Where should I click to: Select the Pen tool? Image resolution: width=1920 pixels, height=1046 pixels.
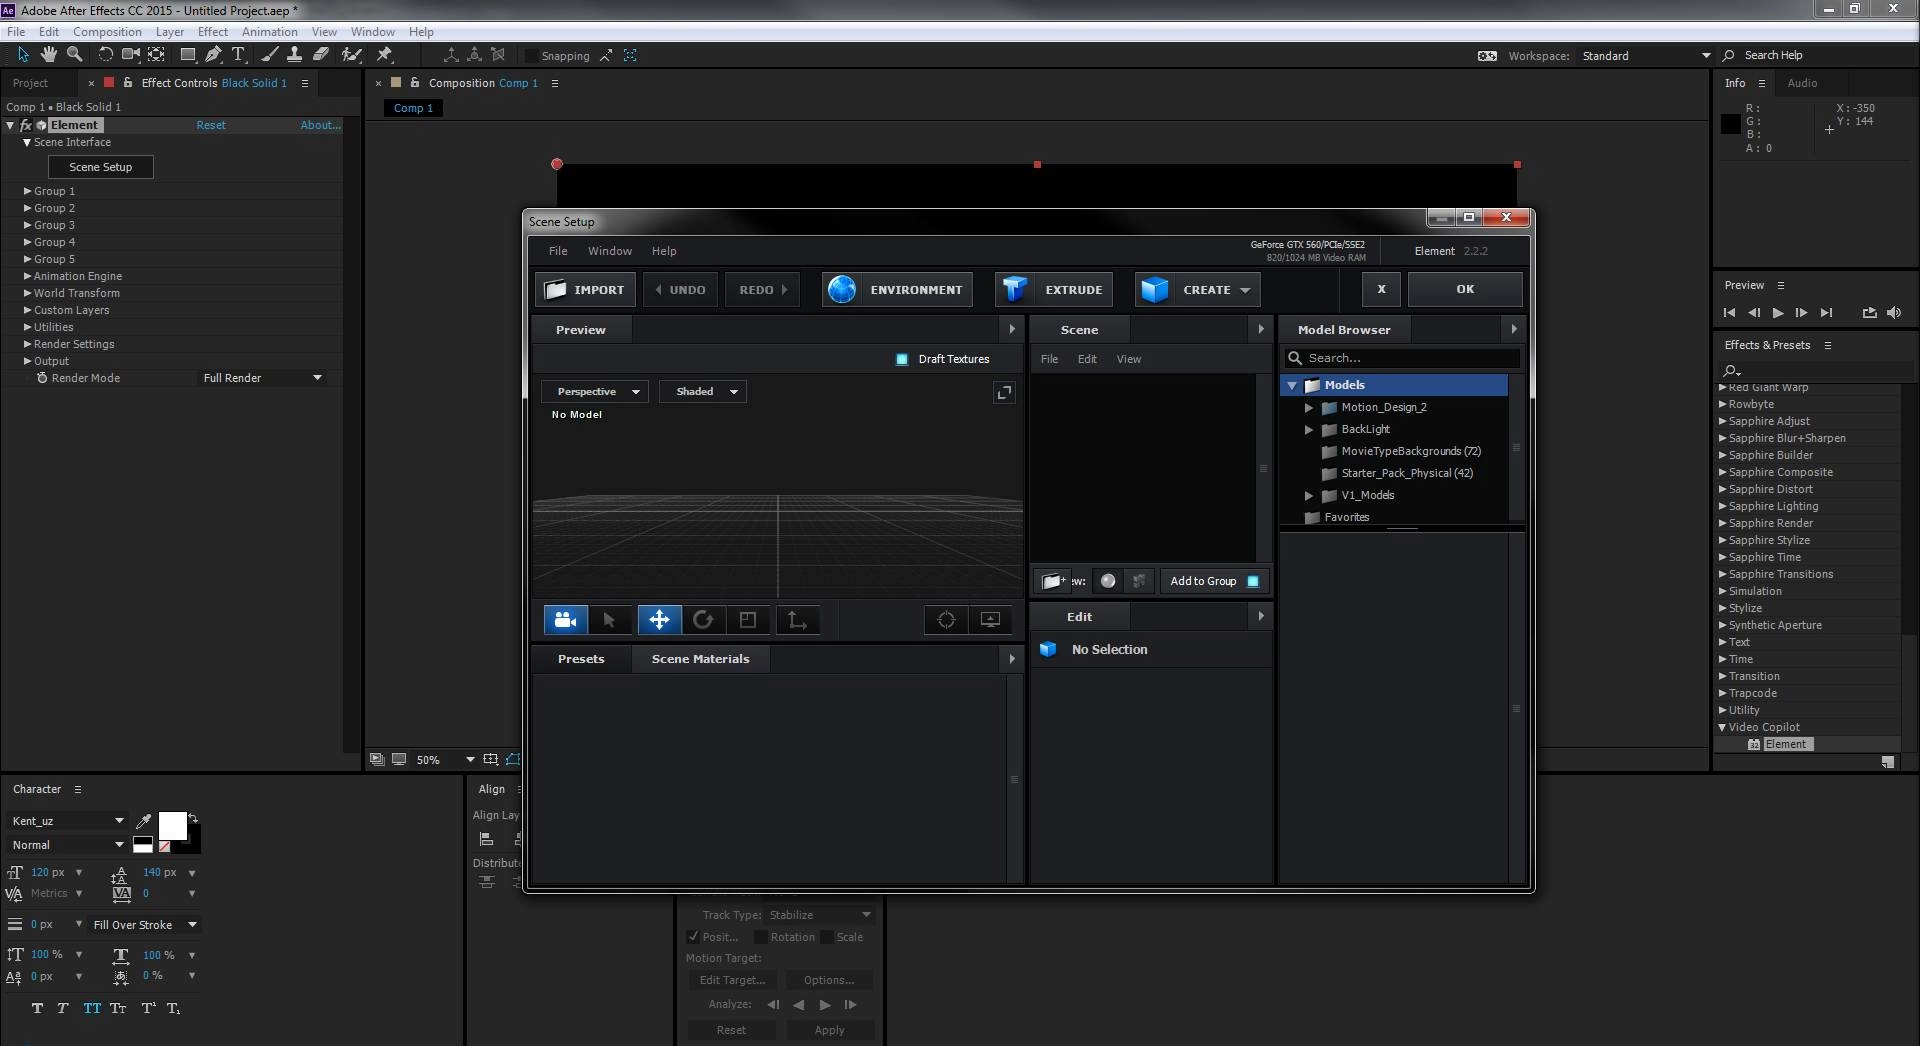tap(212, 55)
